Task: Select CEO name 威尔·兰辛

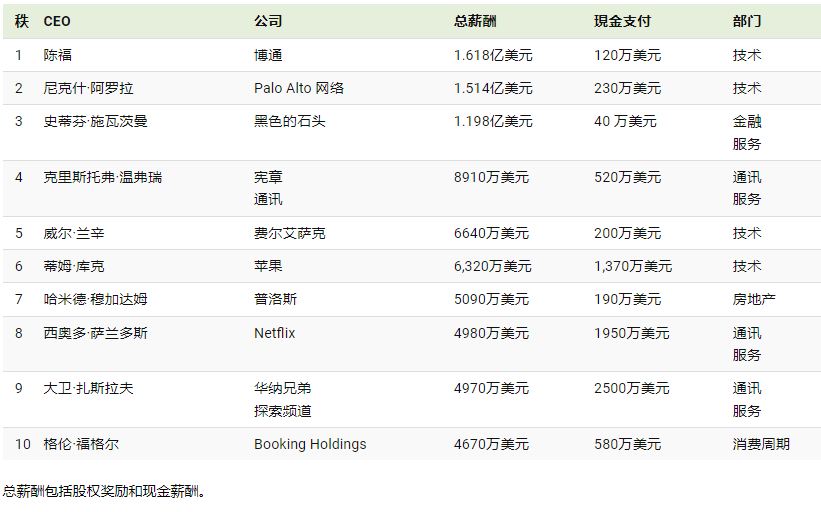Action: tap(74, 233)
